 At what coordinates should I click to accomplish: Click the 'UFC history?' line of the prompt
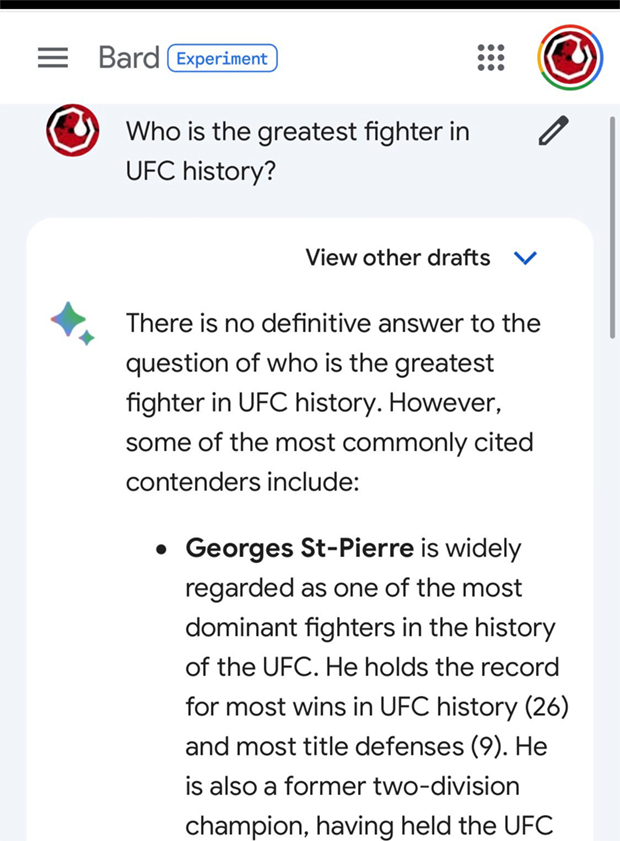[x=201, y=172]
